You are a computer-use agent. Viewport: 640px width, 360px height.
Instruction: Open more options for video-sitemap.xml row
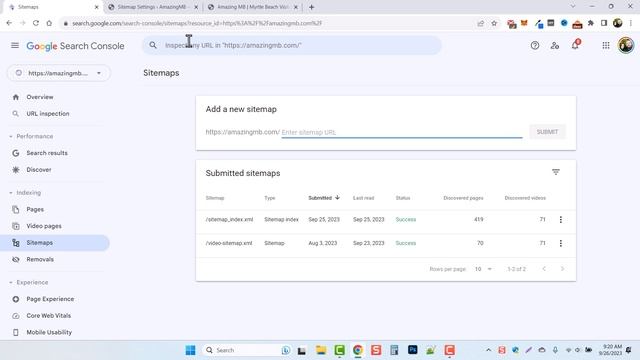pos(561,243)
